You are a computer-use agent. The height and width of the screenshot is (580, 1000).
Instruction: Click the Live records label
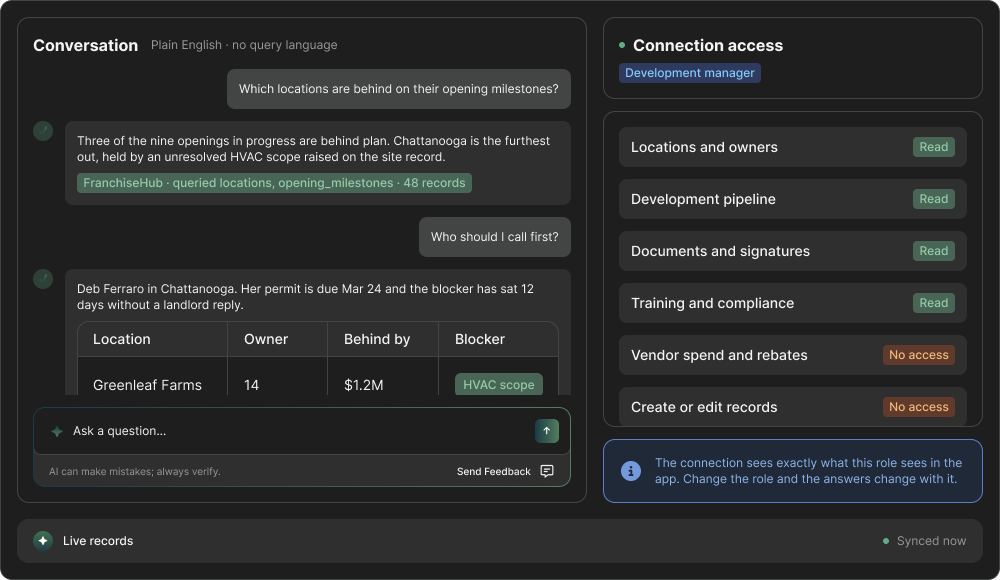(x=98, y=540)
